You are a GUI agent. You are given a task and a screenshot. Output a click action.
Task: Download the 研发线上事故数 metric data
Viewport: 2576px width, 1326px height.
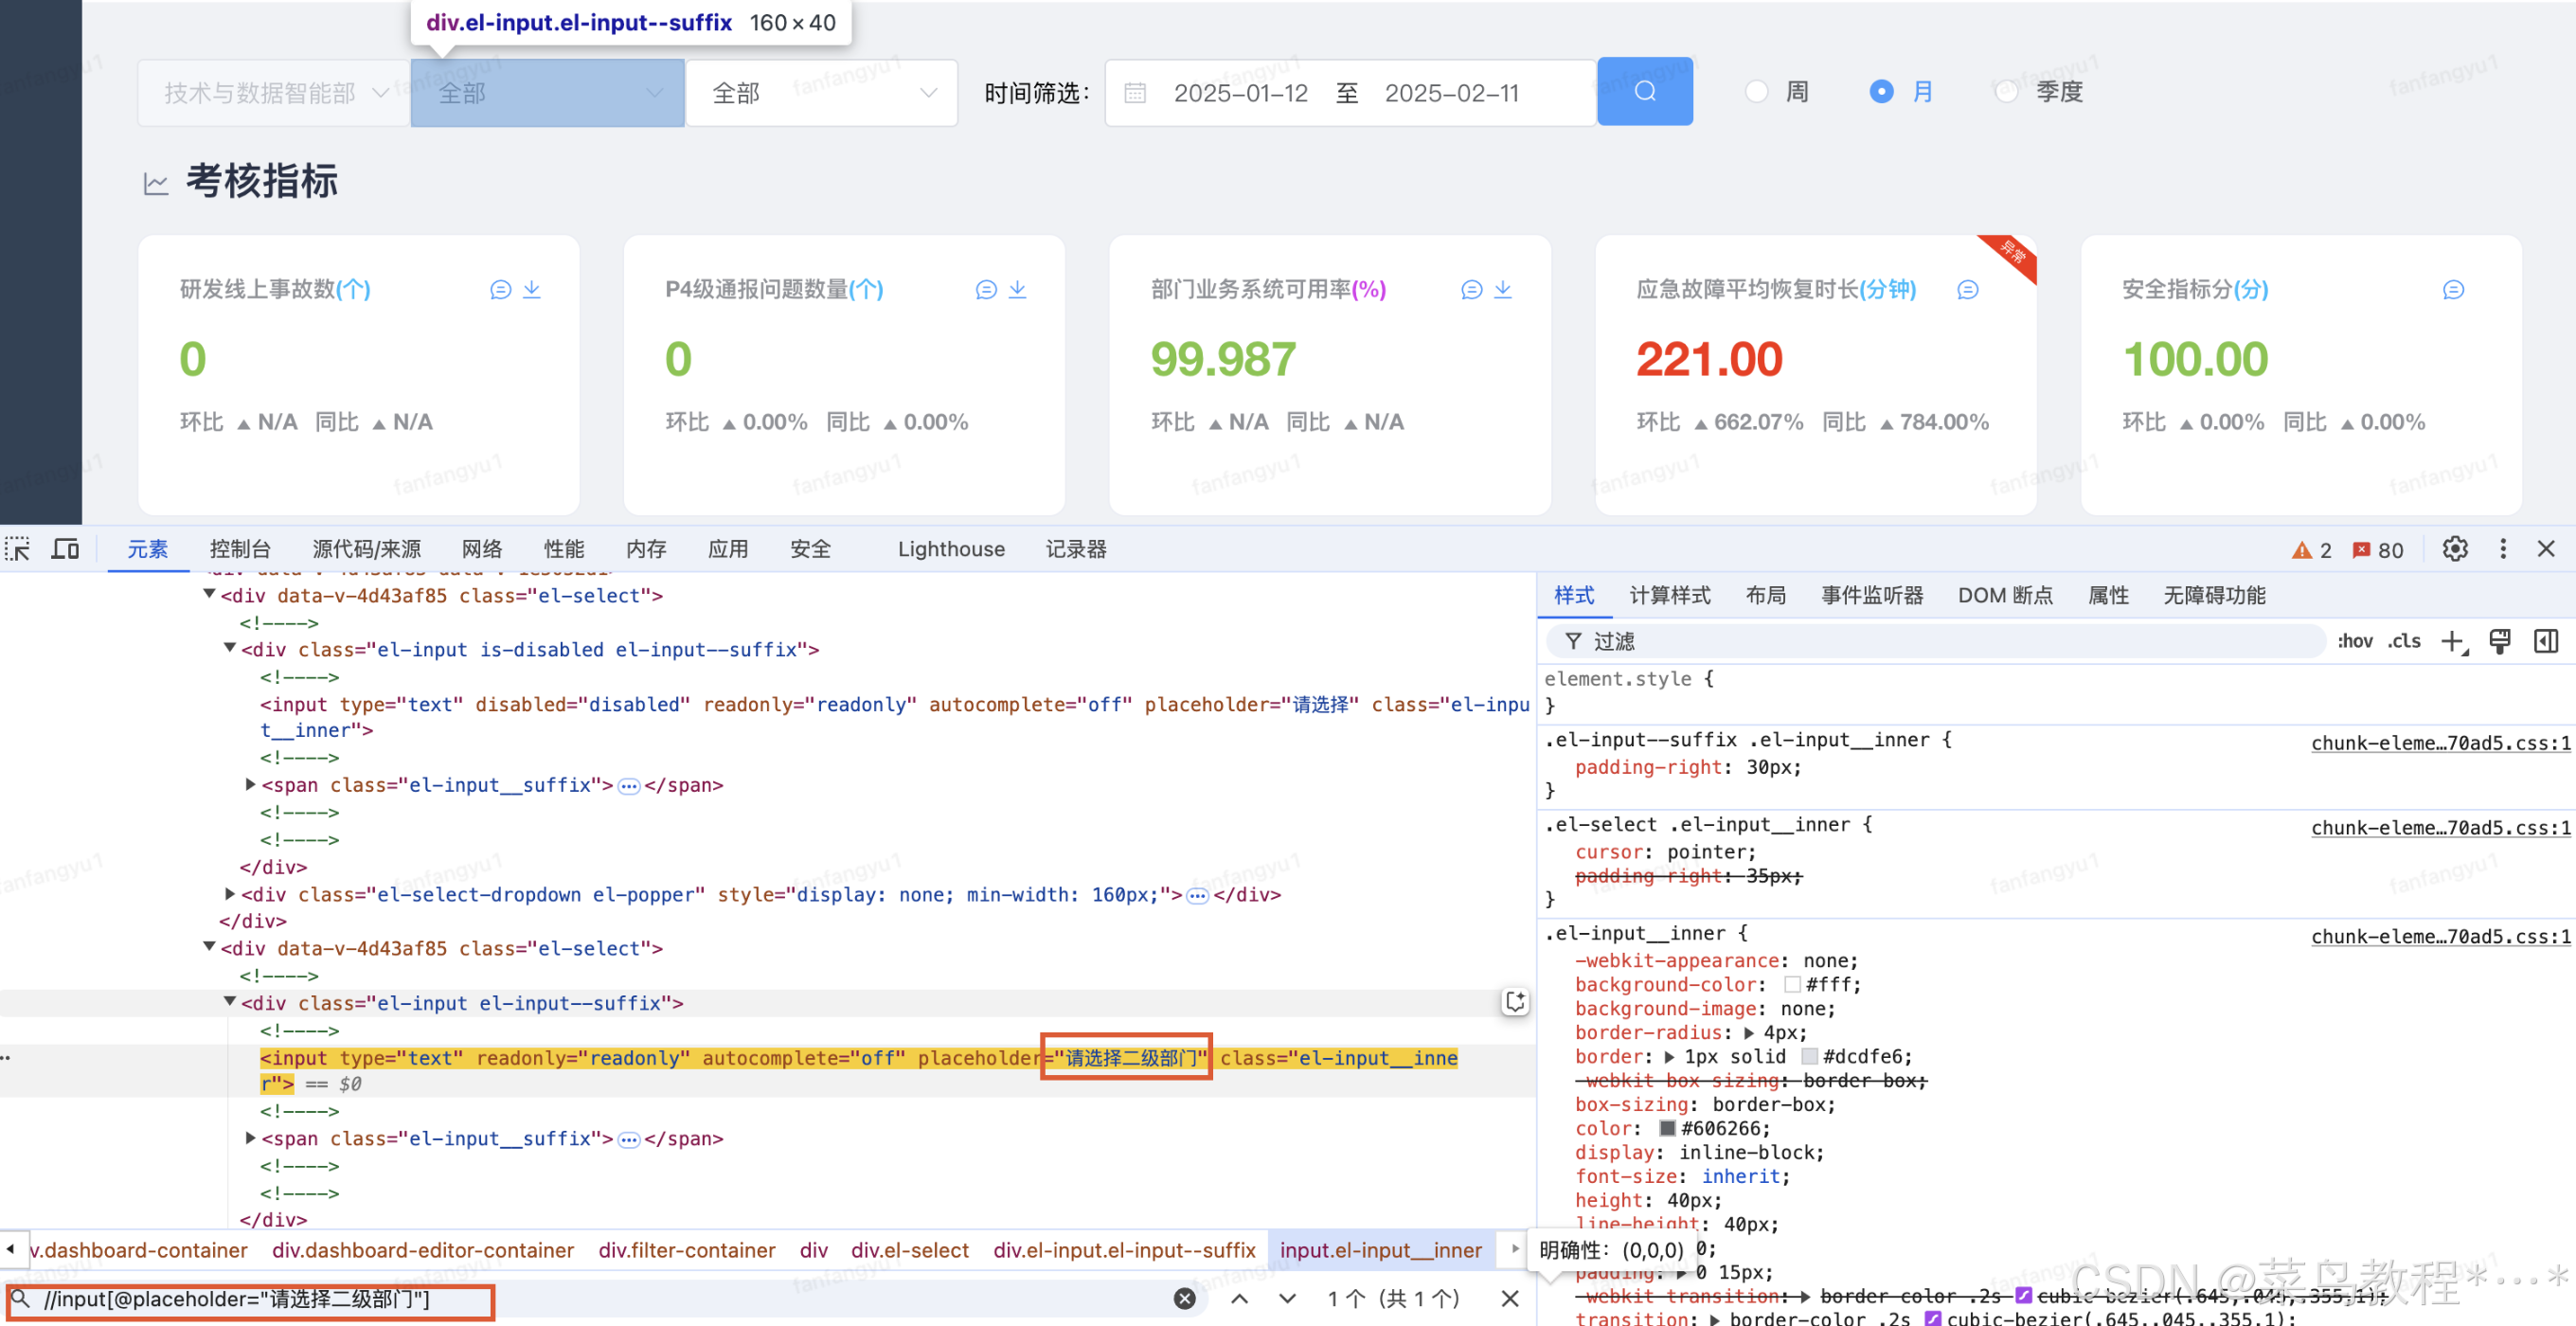(532, 289)
